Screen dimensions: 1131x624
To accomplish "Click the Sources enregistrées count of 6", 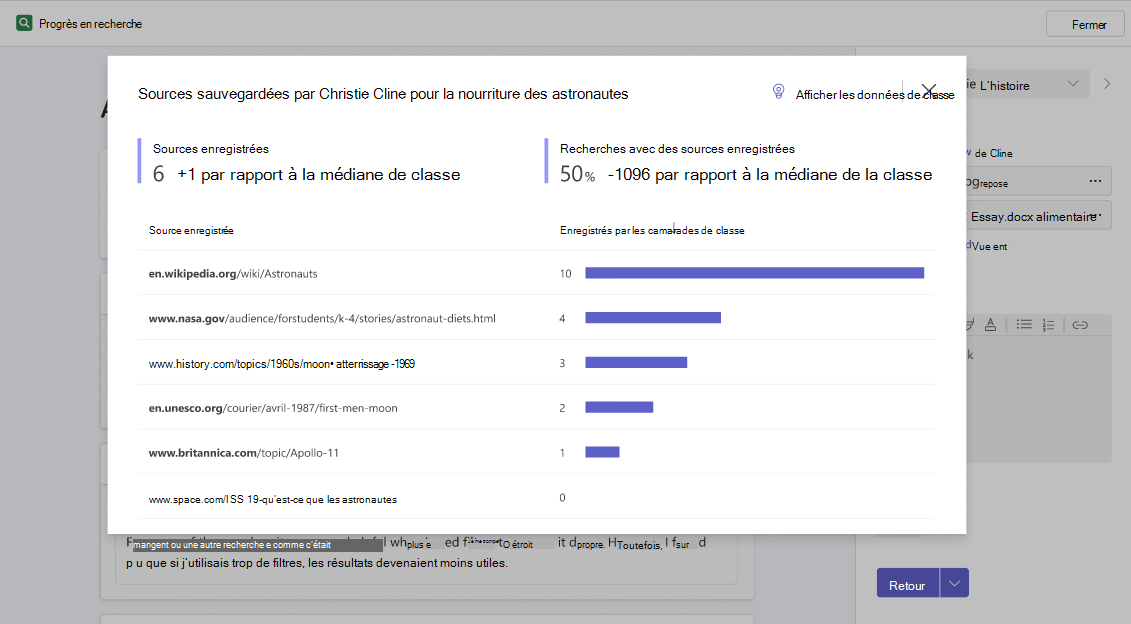I will click(159, 174).
